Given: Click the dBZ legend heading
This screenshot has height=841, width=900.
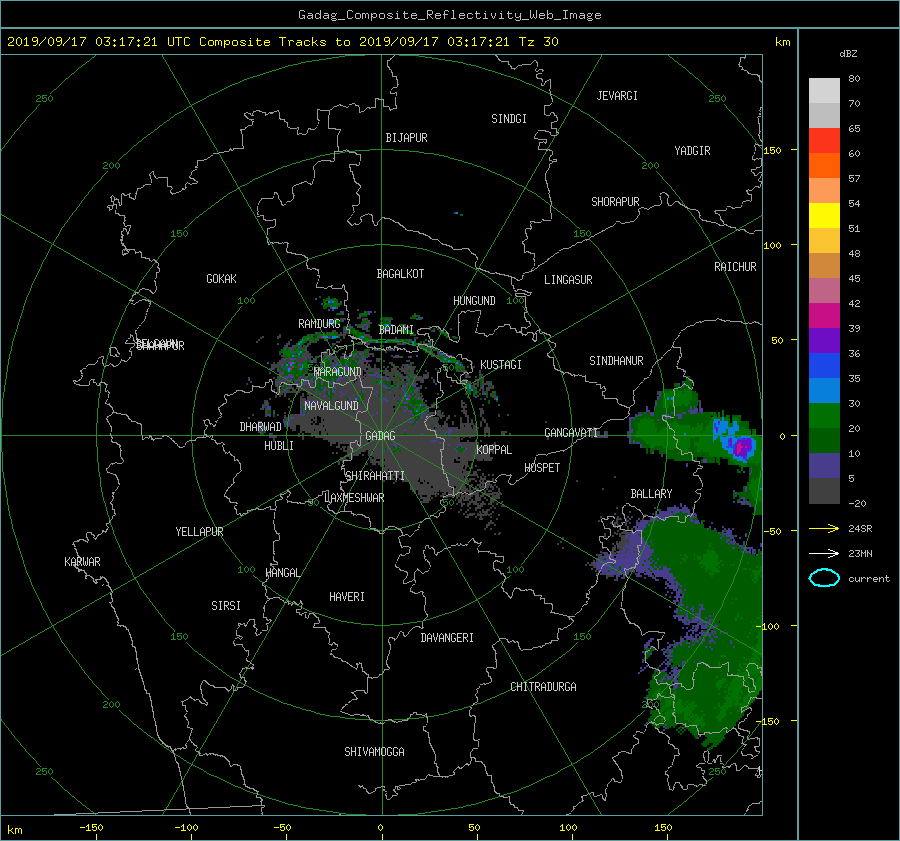Looking at the screenshot, I should (848, 54).
